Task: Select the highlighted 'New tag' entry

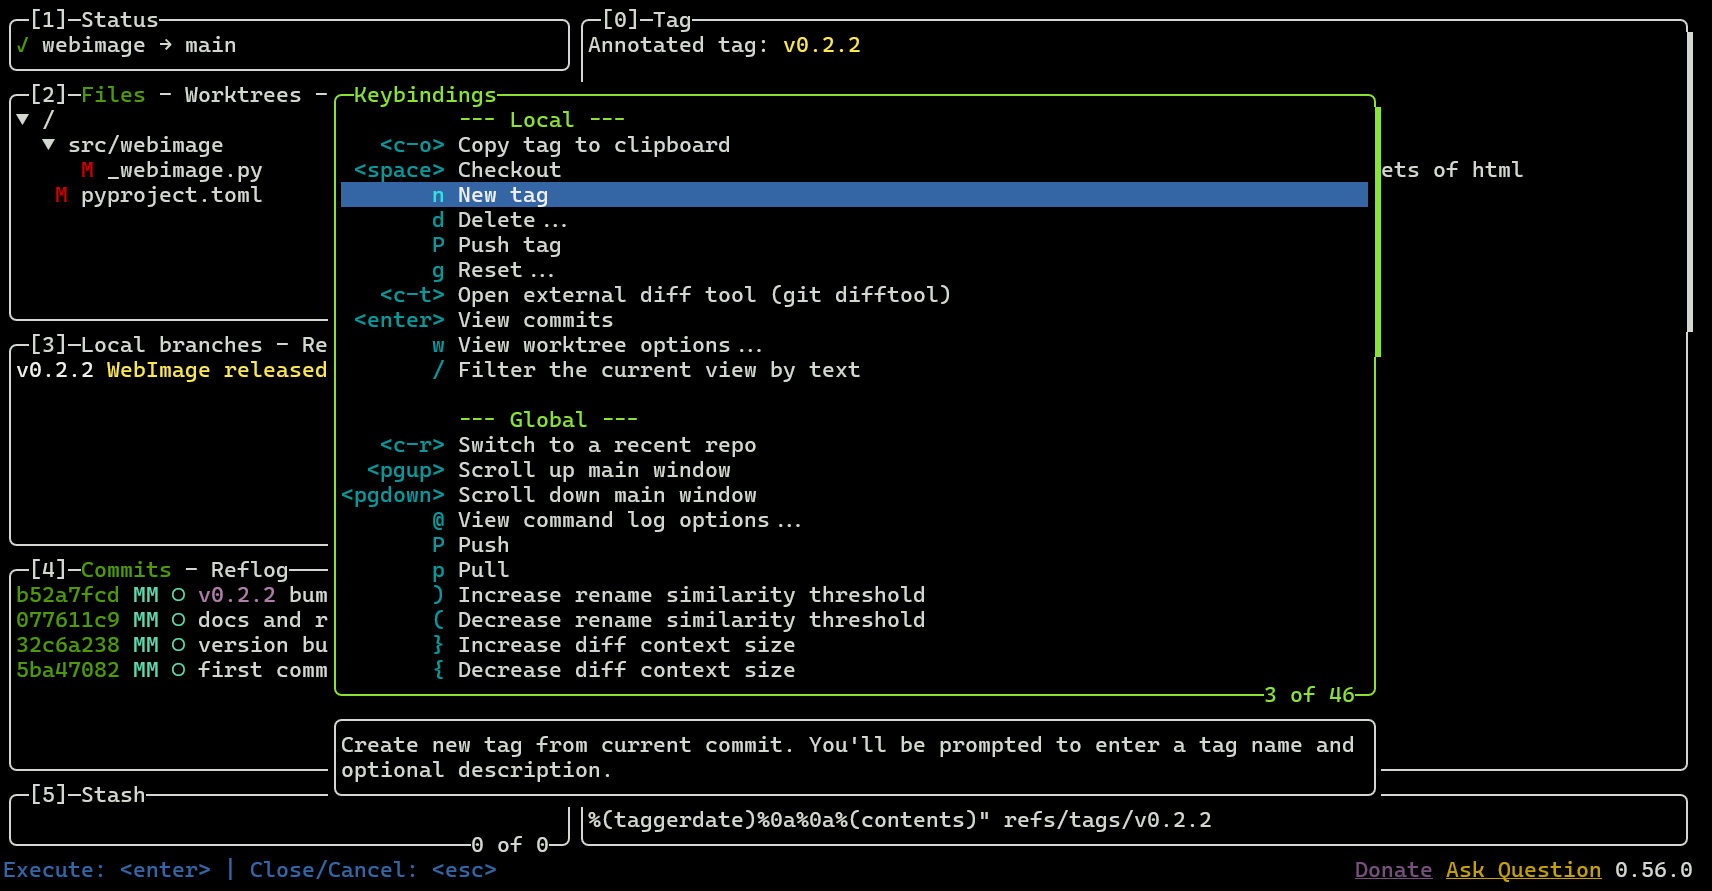Action: coord(855,195)
